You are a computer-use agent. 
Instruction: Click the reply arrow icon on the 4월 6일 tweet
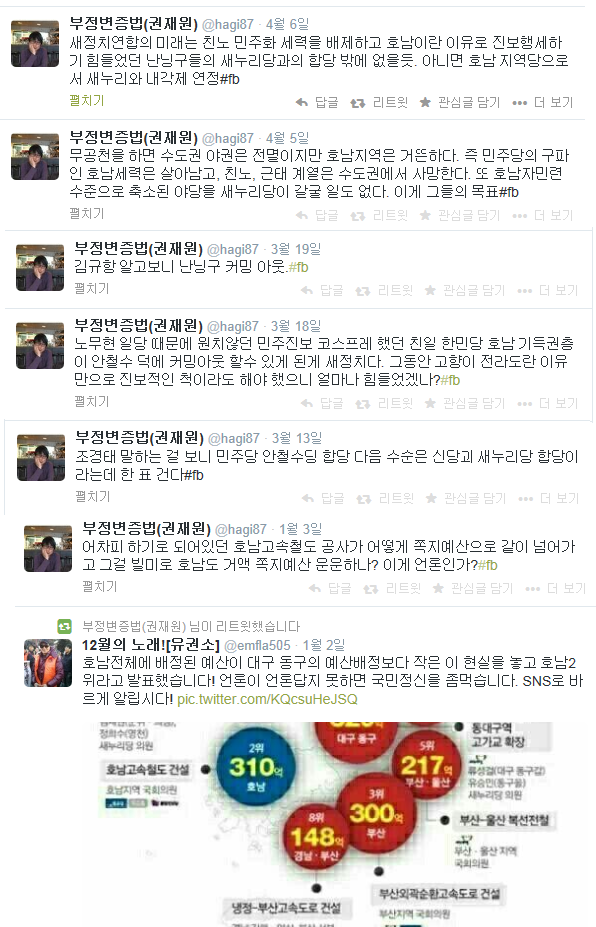click(302, 103)
